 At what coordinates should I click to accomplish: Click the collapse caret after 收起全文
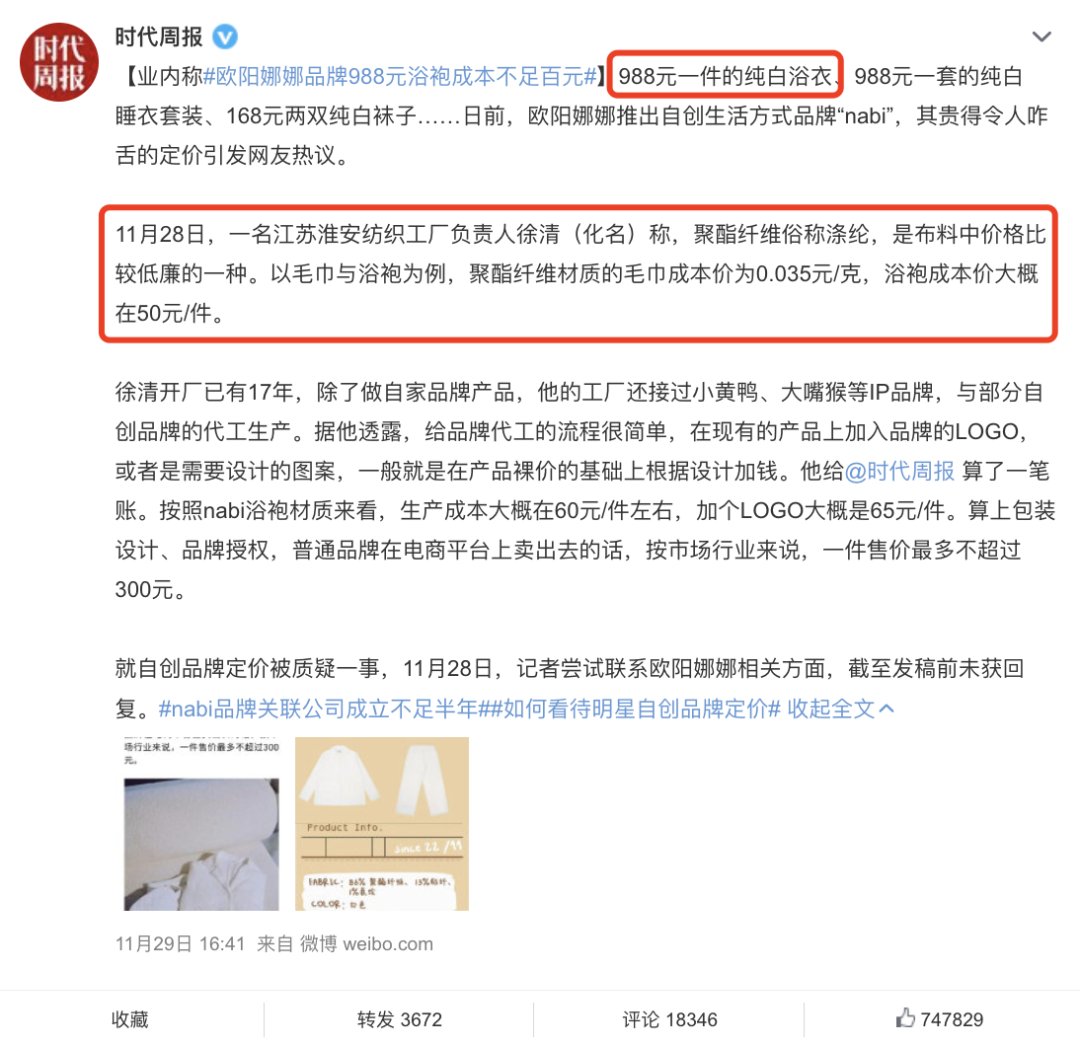point(886,709)
